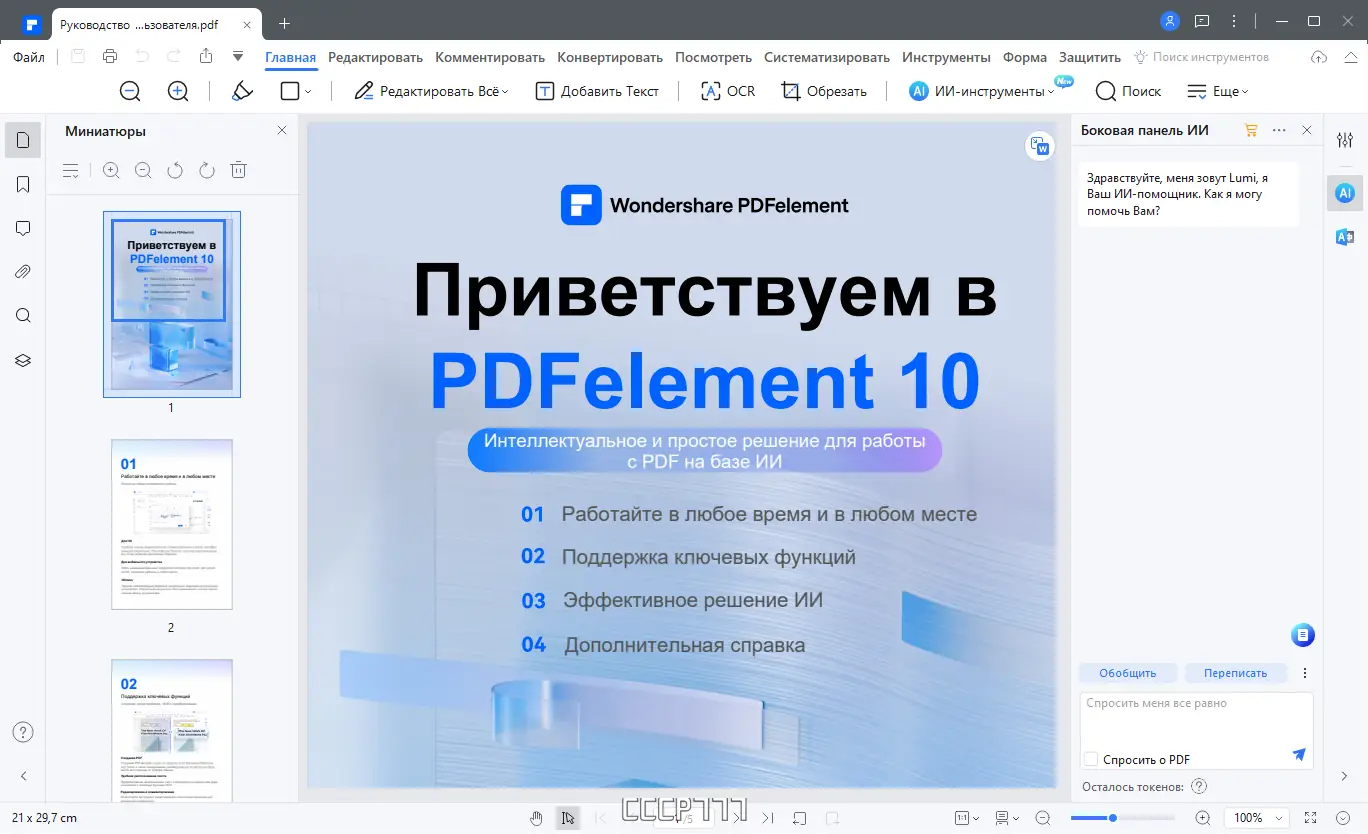The image size is (1368, 834).
Task: Select the OCR tool on the toolbar
Action: [726, 91]
